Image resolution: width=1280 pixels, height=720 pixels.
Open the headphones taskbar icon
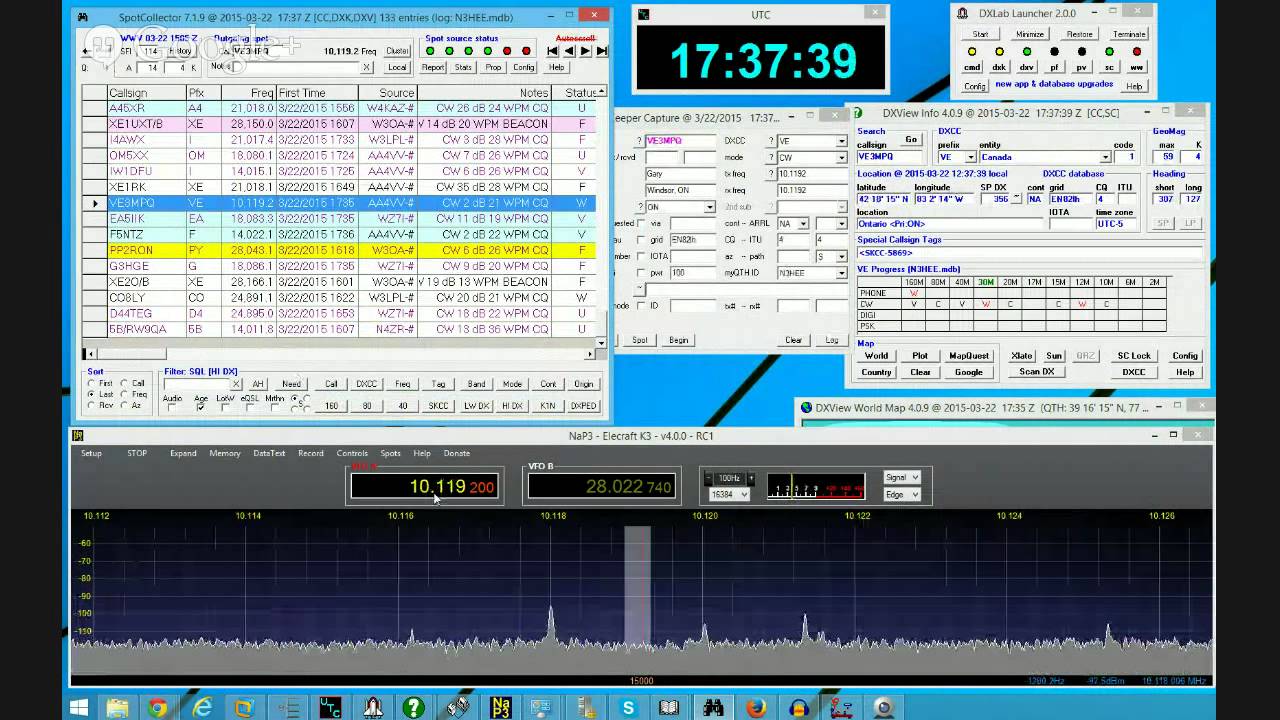(799, 708)
